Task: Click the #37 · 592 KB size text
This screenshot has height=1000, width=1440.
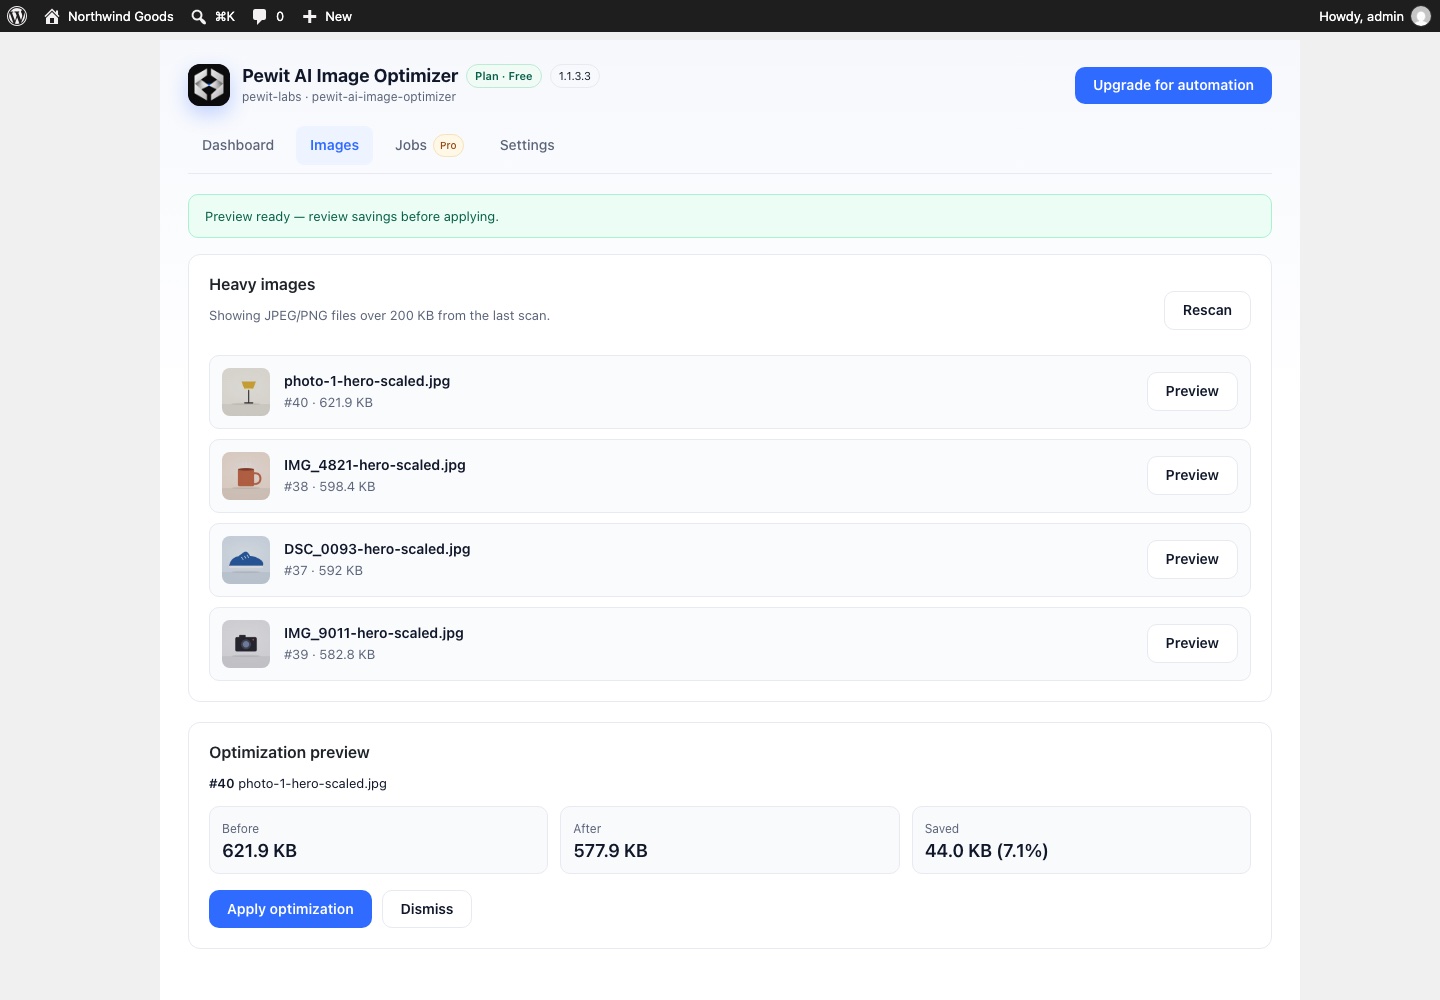Action: coord(323,571)
